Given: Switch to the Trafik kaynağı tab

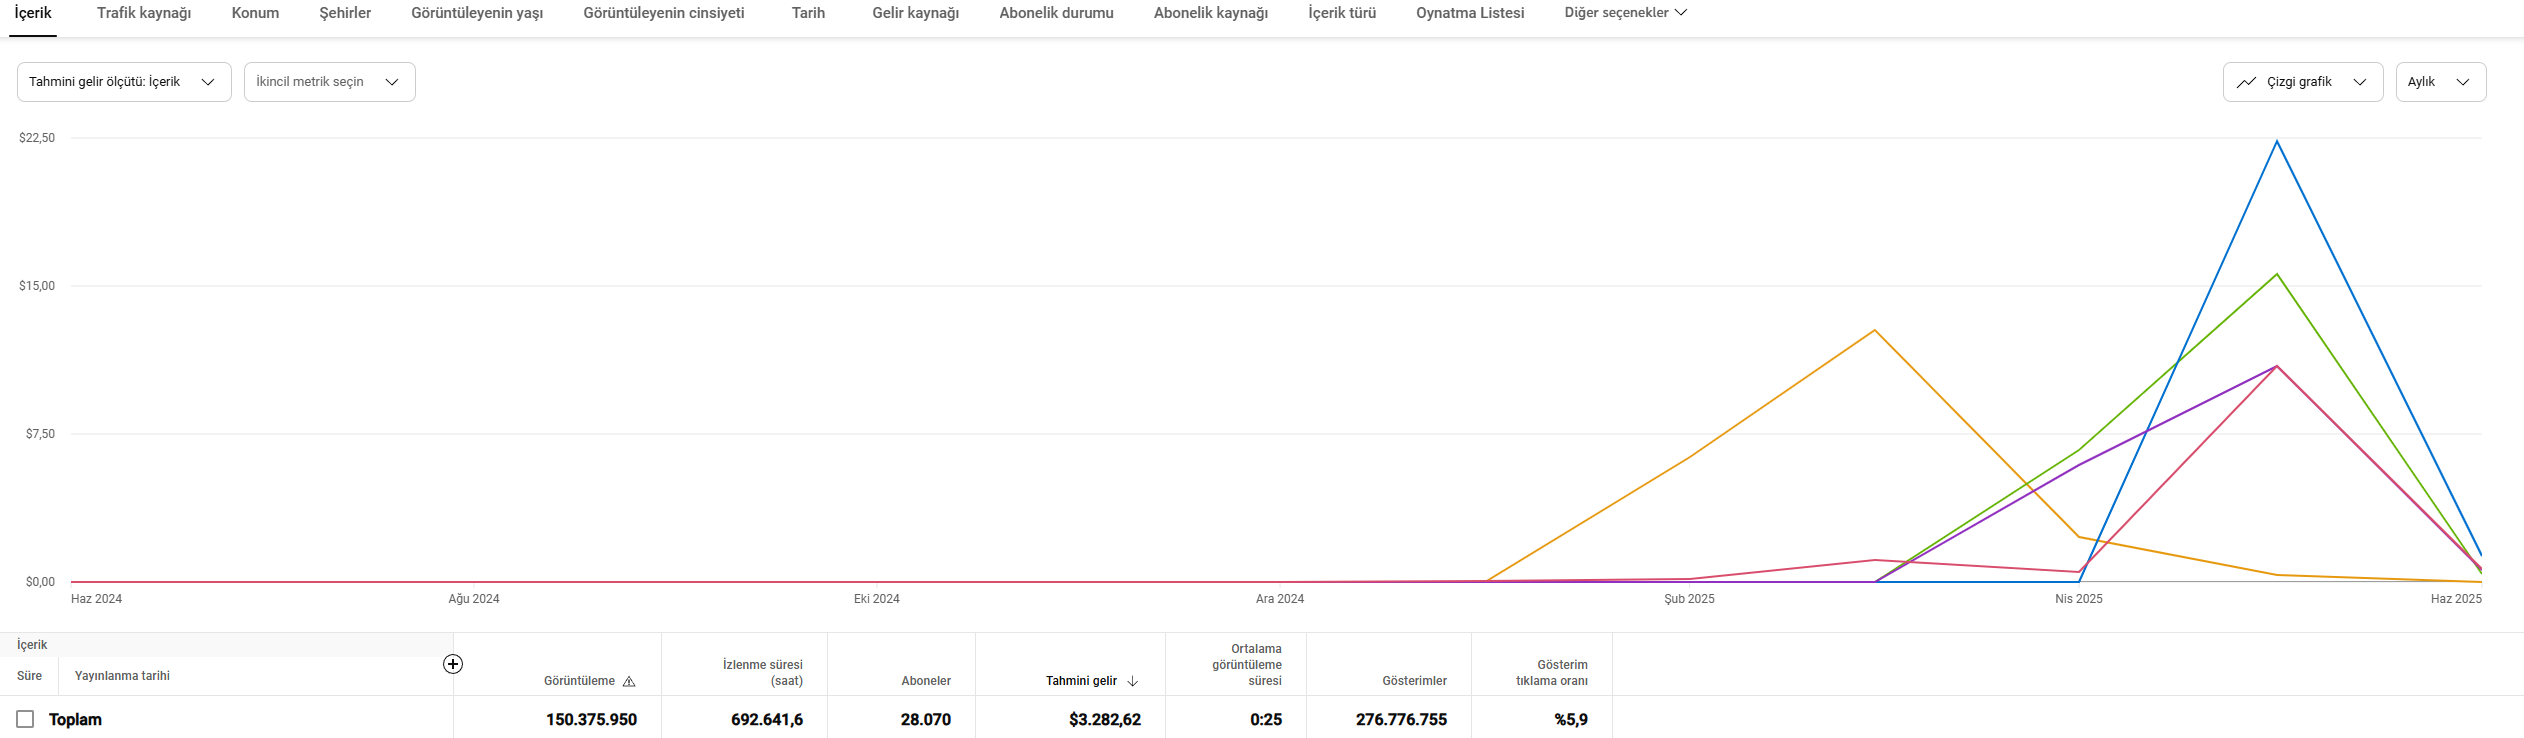Looking at the screenshot, I should [144, 13].
